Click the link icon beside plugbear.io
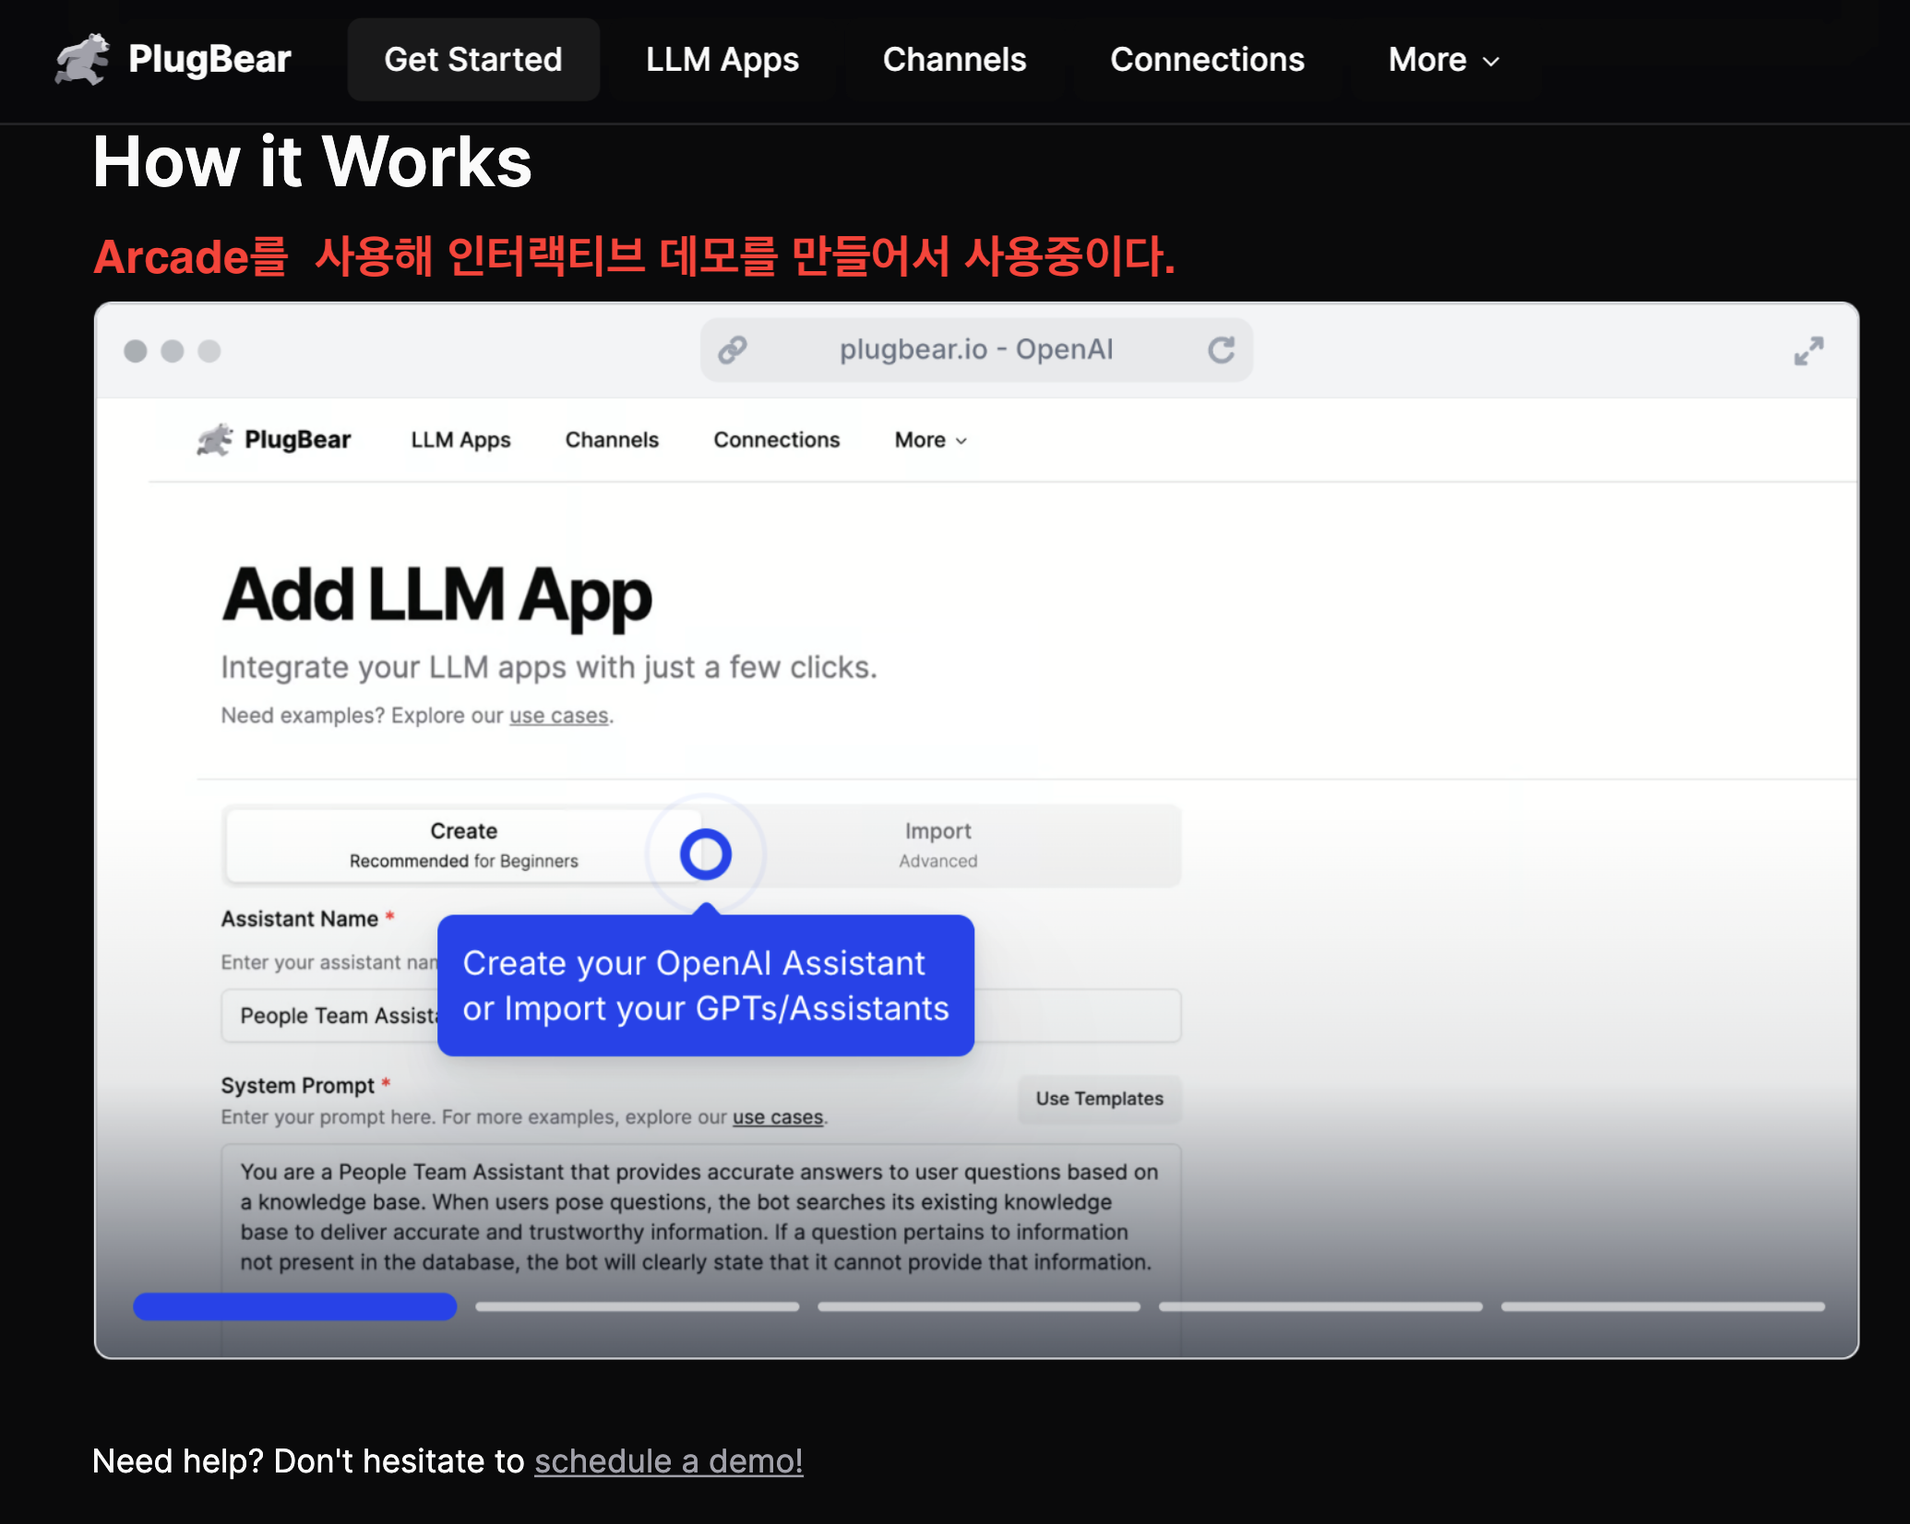 pyautogui.click(x=733, y=350)
